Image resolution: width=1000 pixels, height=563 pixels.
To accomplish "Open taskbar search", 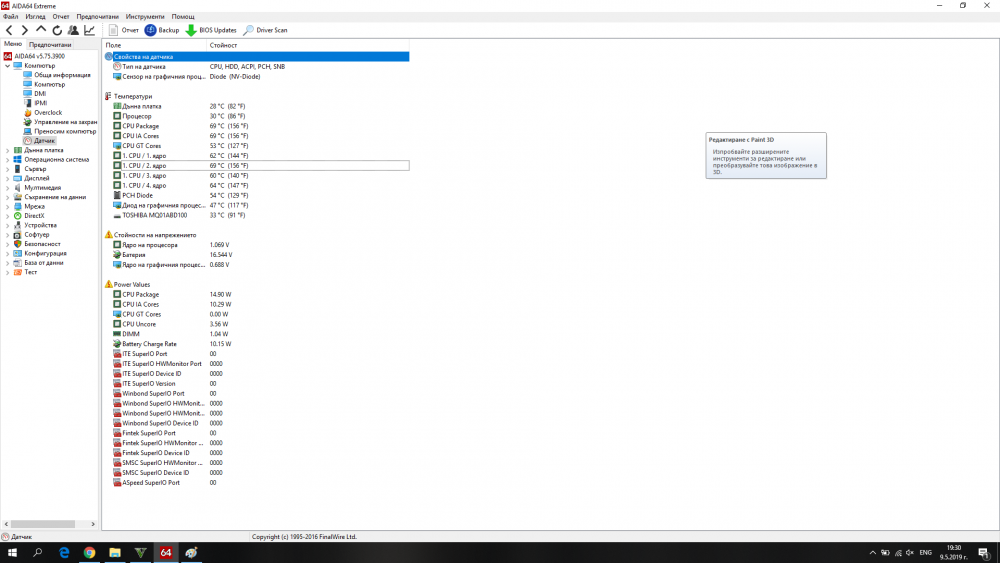I will [x=38, y=553].
